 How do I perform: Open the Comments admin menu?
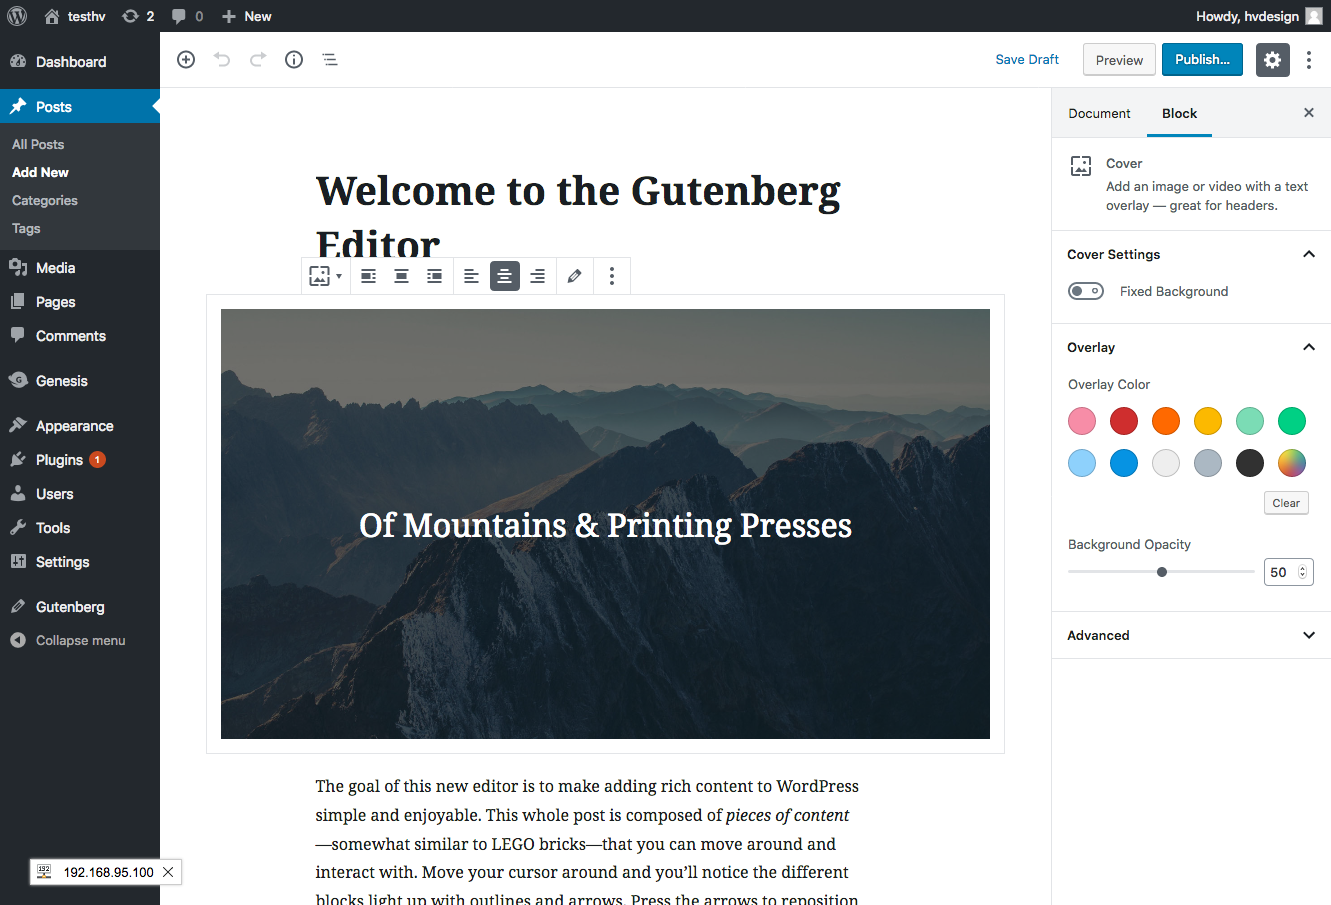[x=80, y=336]
